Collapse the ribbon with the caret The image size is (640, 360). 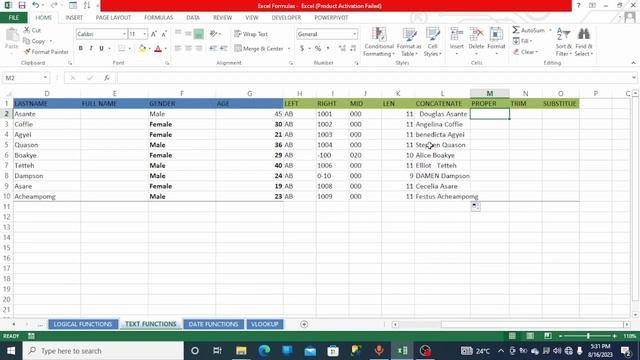633,63
